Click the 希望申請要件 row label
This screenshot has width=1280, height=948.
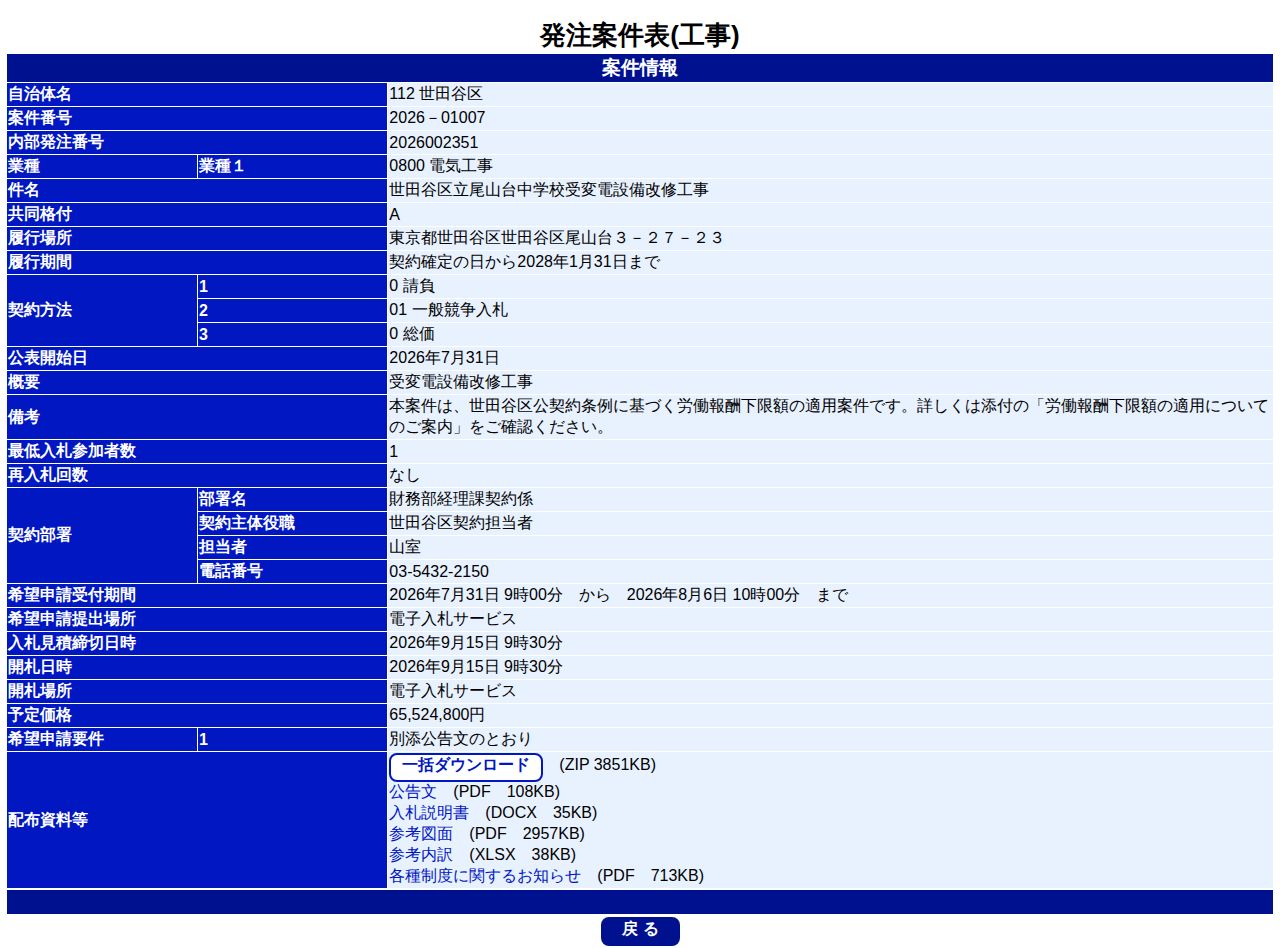[x=101, y=739]
